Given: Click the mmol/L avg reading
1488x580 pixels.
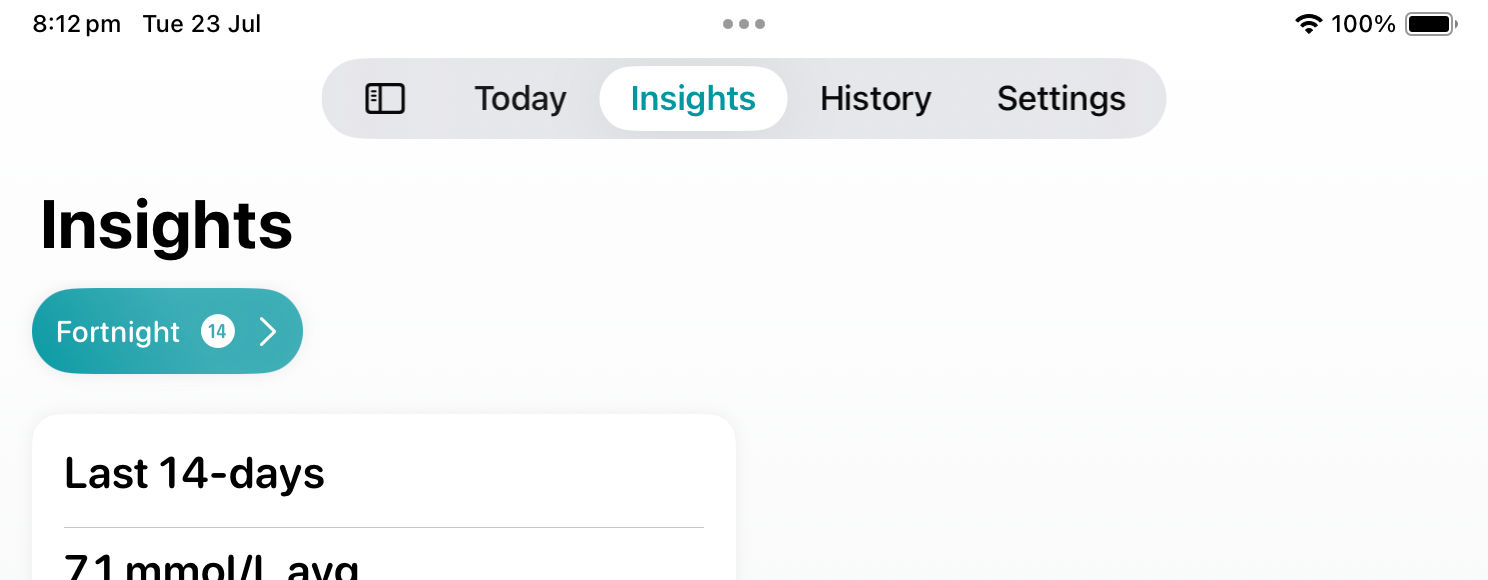Looking at the screenshot, I should pyautogui.click(x=211, y=566).
